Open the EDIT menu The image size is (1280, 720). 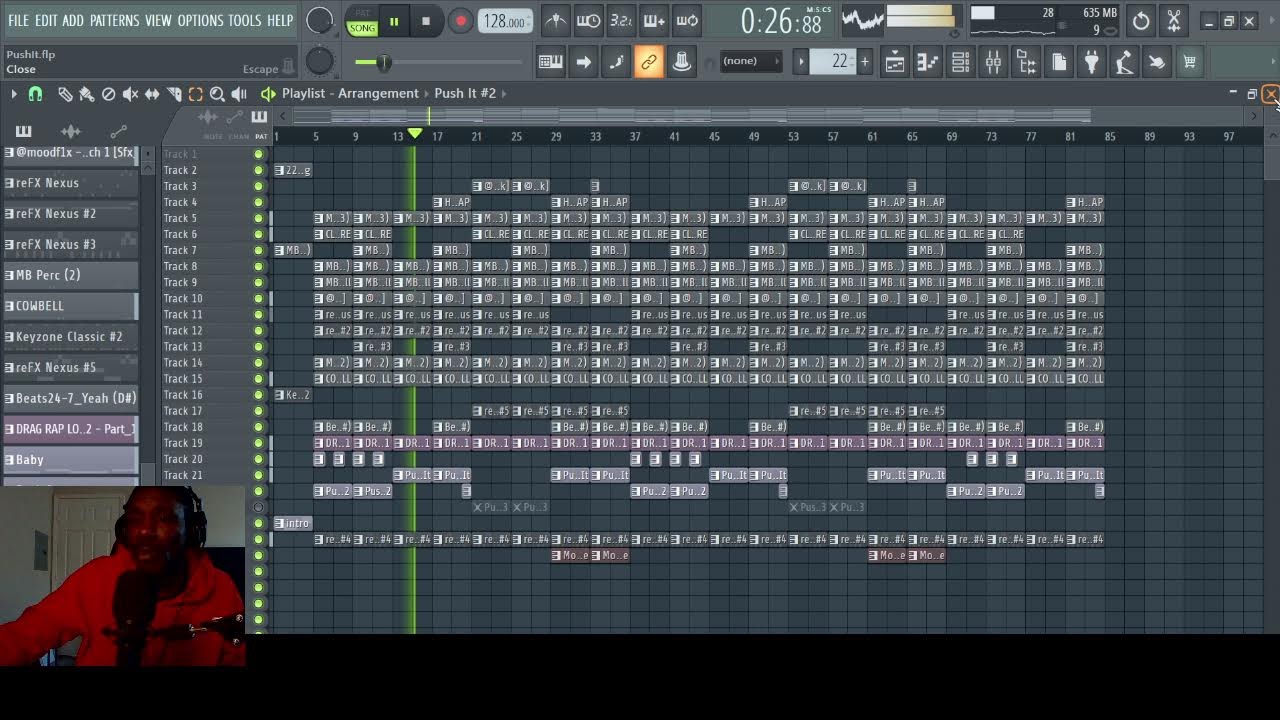click(x=46, y=20)
